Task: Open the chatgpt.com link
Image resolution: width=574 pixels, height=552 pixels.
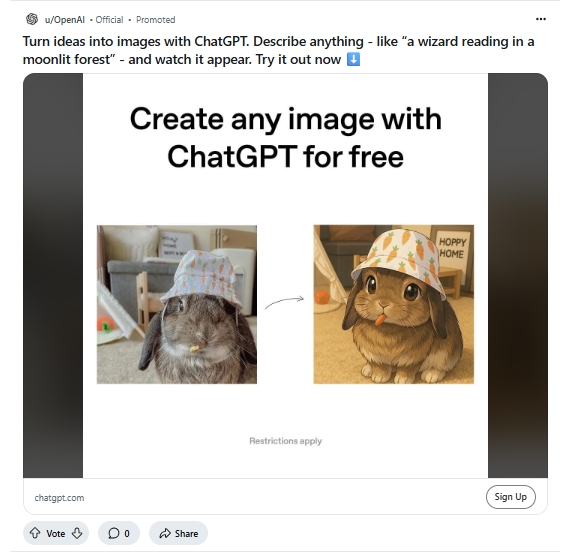Action: 59,498
